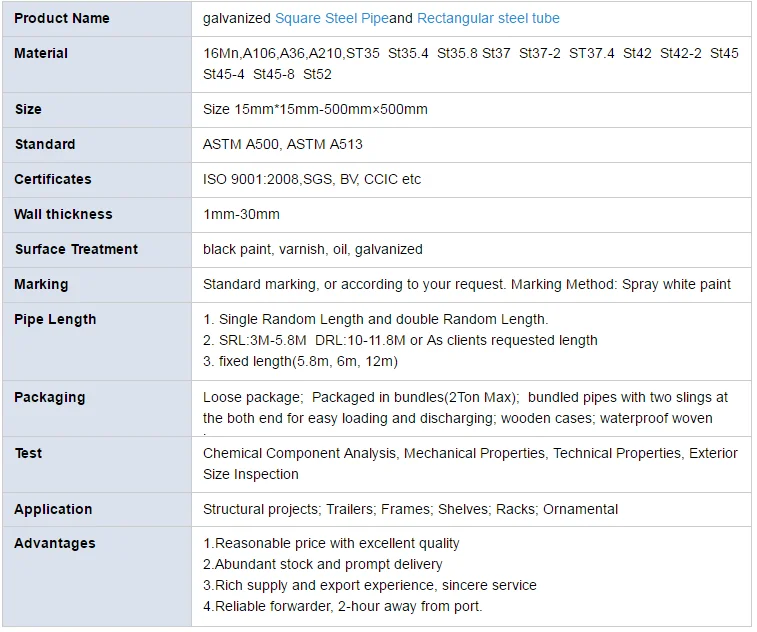
Task: Click the ASTM A500, ASTM A513 value
Action: [x=282, y=144]
